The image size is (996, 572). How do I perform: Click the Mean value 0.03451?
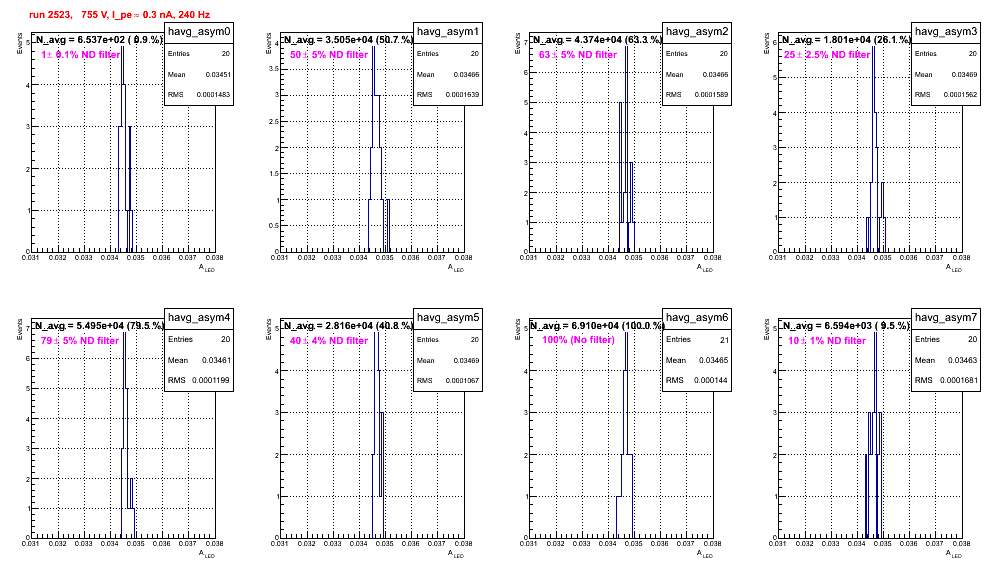218,74
